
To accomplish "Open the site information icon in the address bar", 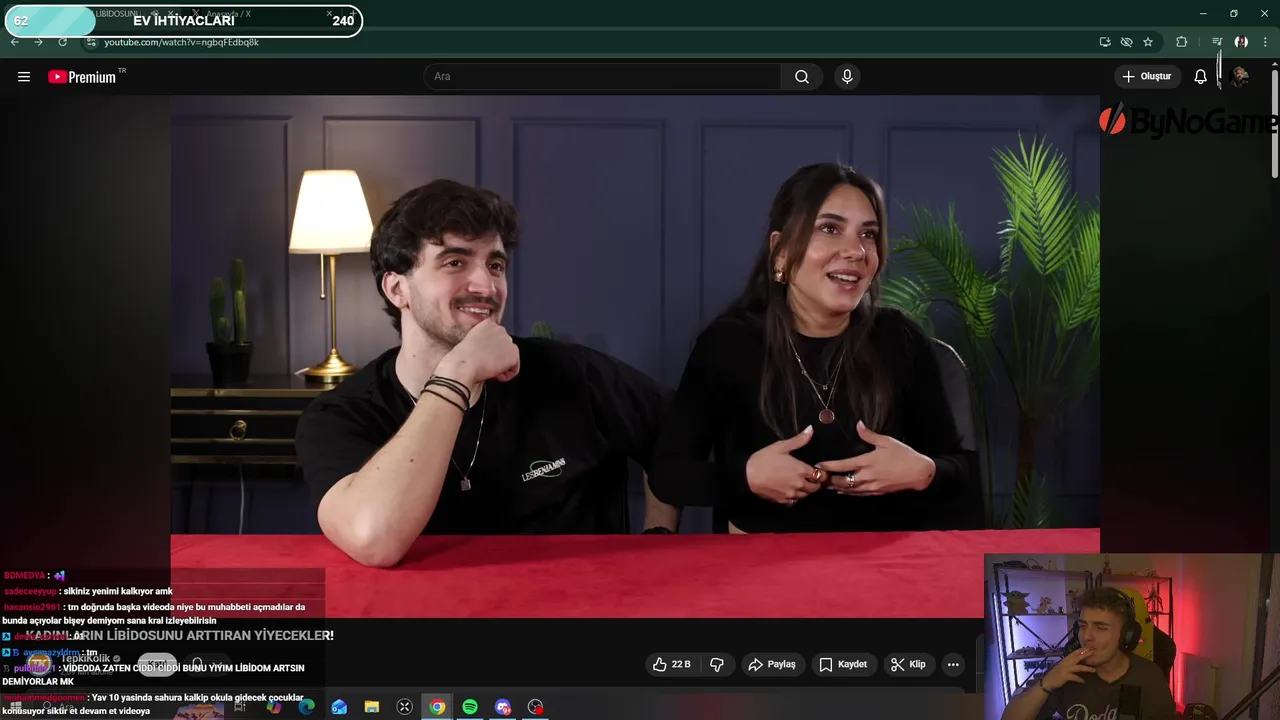I will (x=91, y=42).
